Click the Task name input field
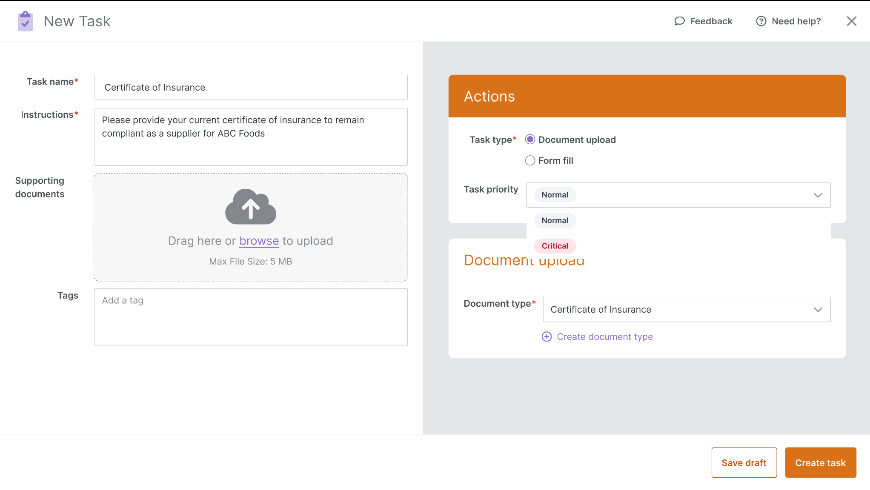The height and width of the screenshot is (490, 870). (251, 88)
